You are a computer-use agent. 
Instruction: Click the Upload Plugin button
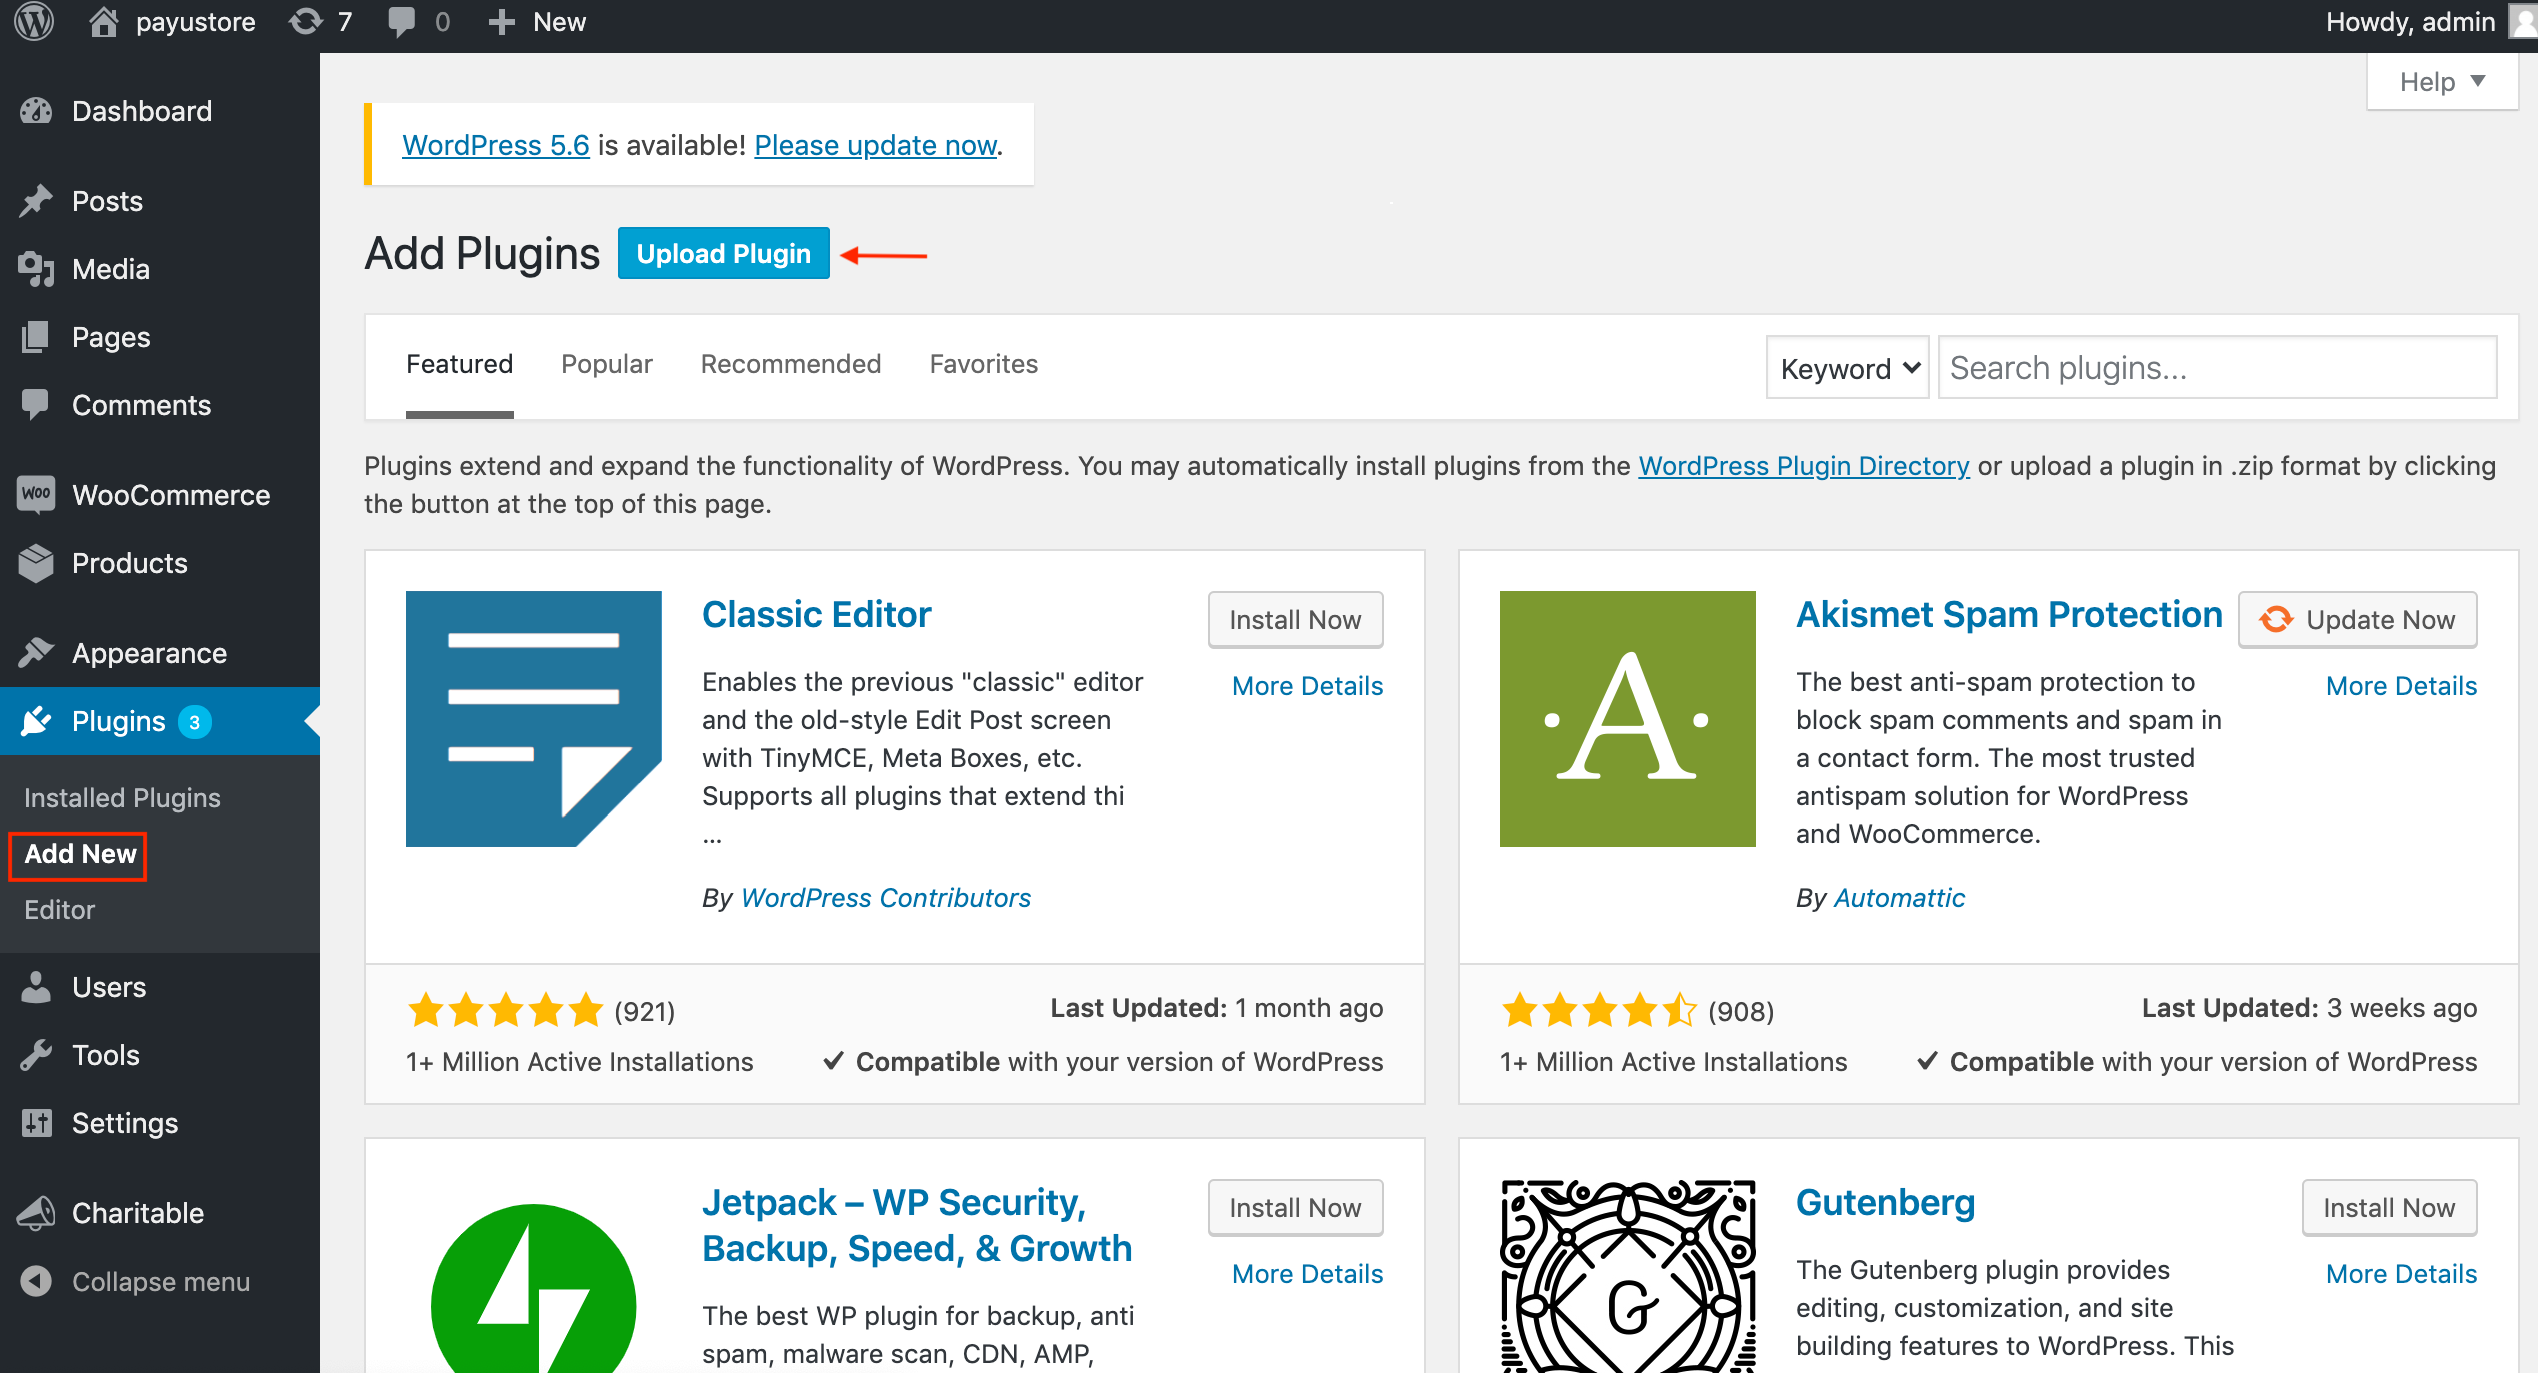click(x=723, y=254)
